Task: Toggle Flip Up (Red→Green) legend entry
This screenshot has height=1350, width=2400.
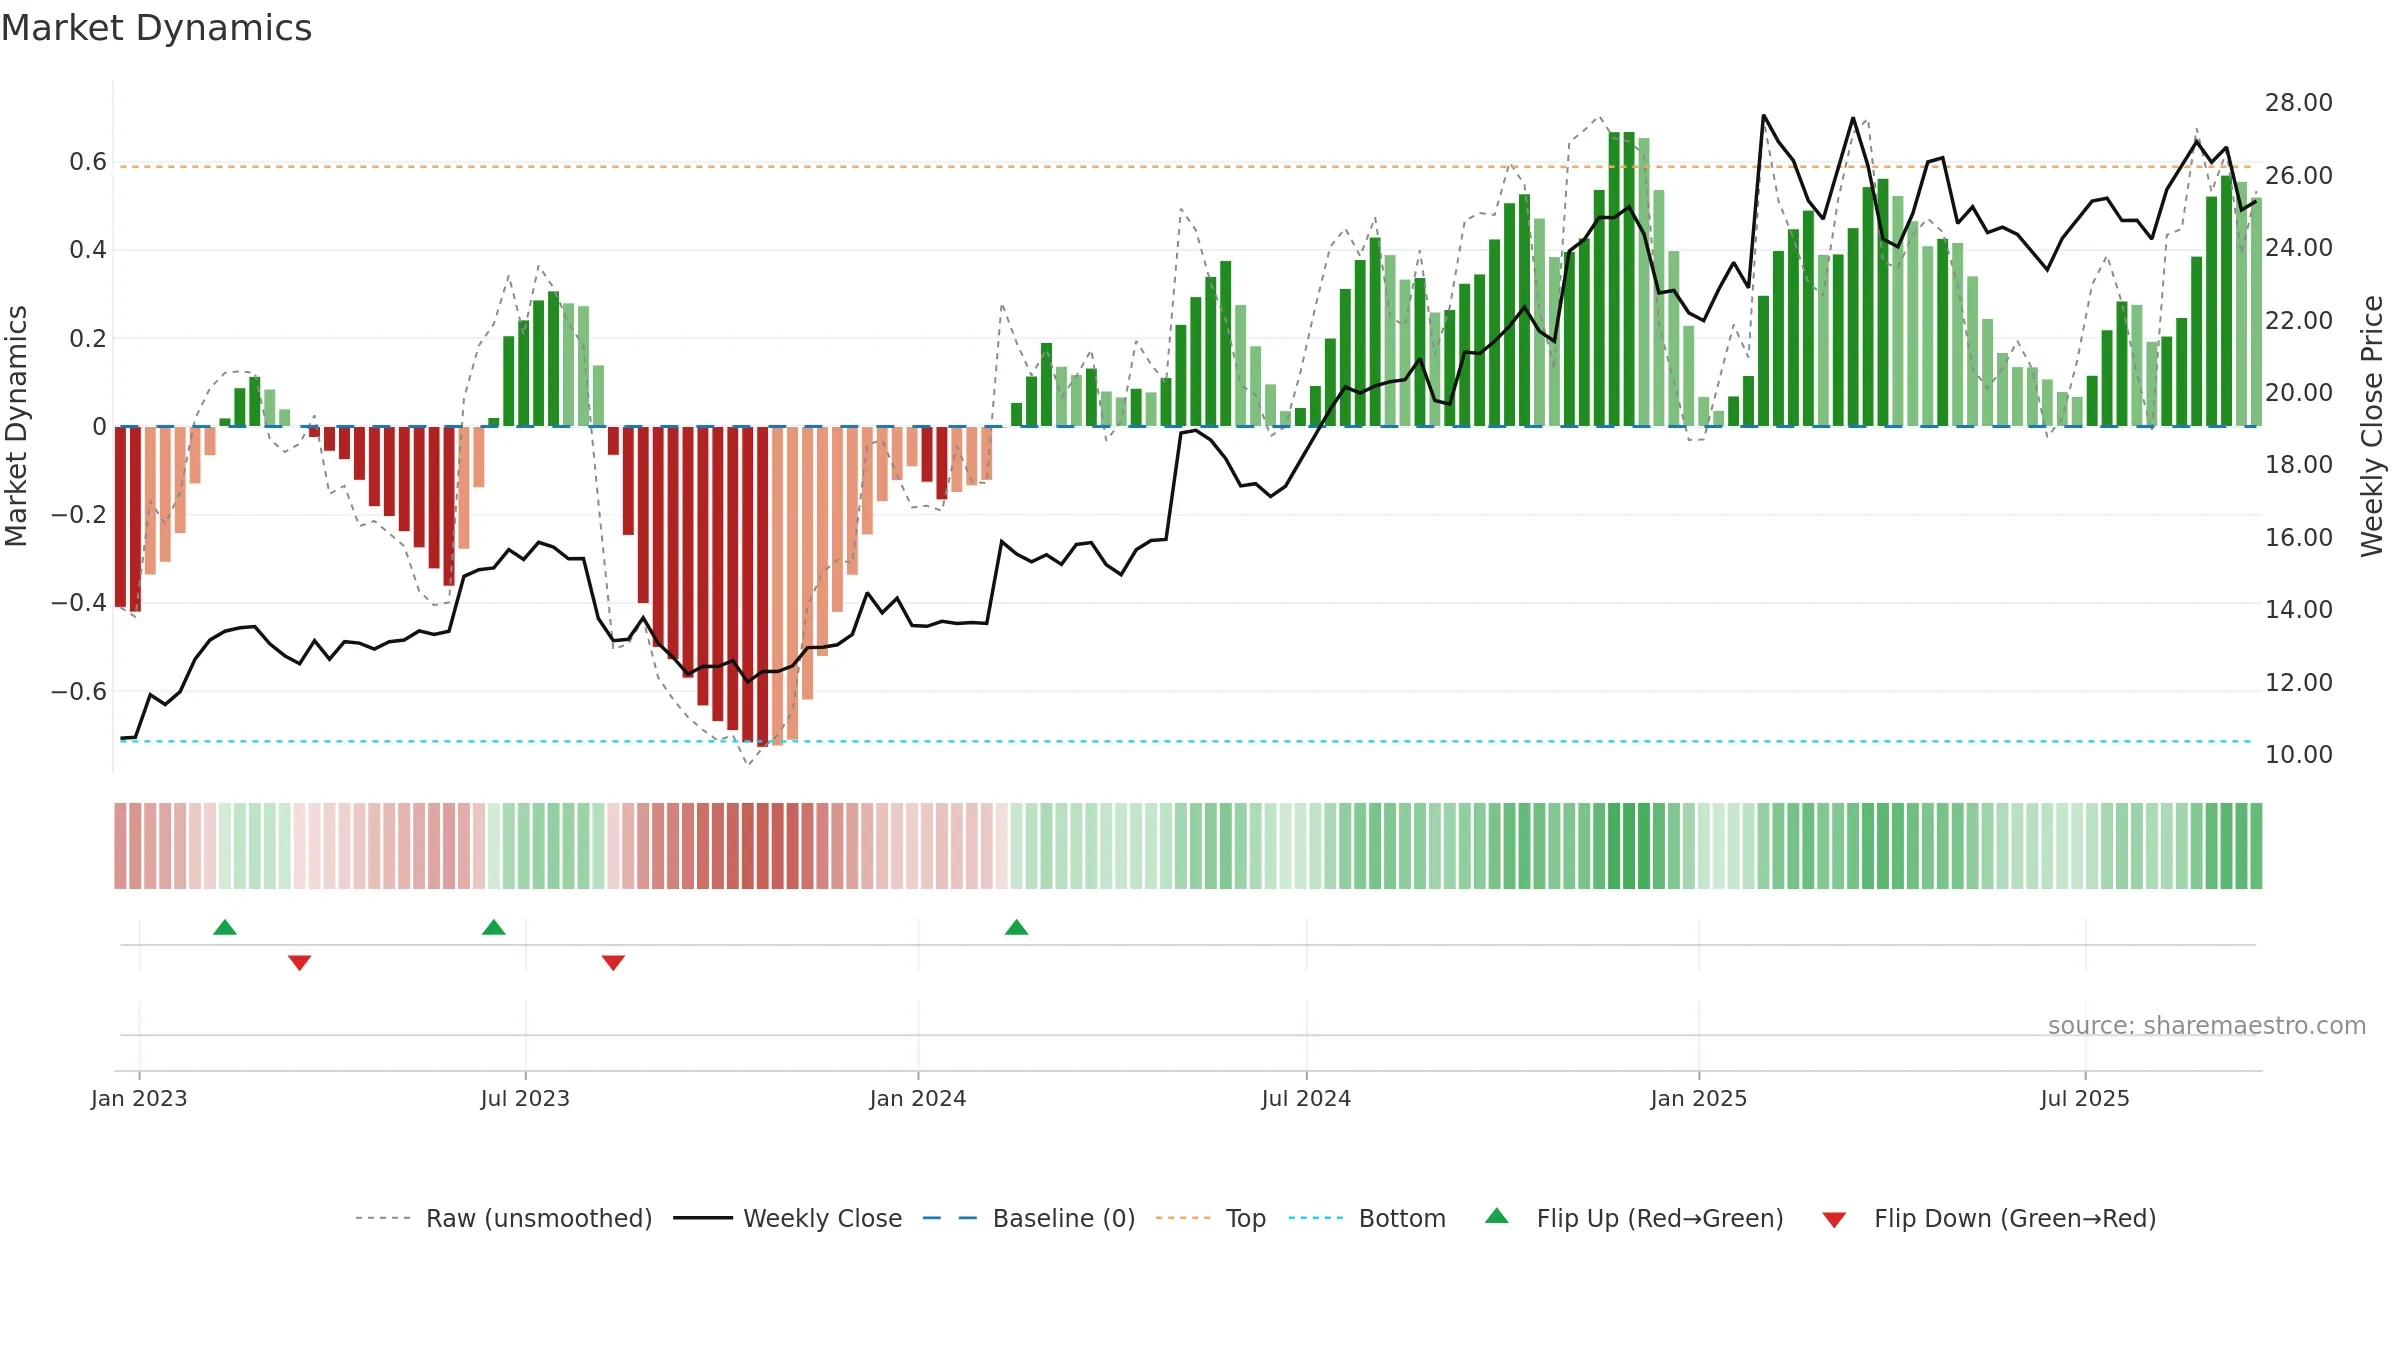Action: [x=1634, y=1218]
